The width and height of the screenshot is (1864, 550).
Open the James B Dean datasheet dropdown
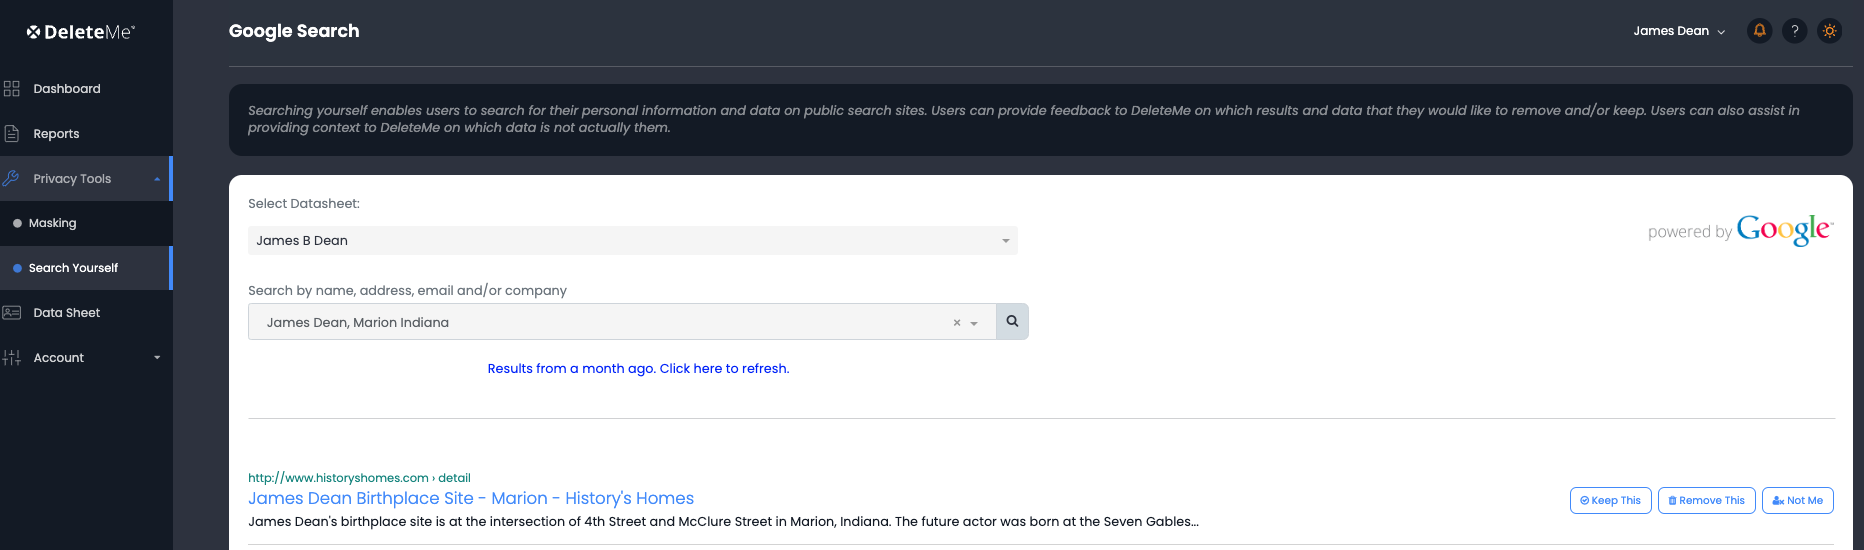click(633, 241)
